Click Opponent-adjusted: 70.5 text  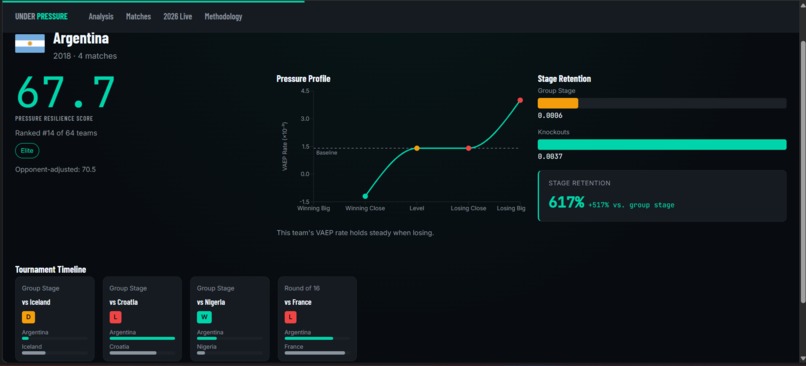point(56,169)
